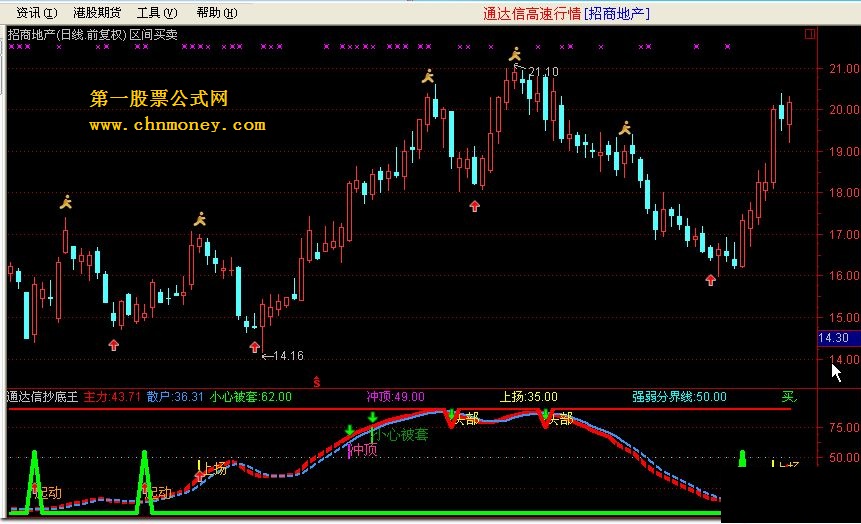
Task: Open the 工具(V) menu
Action: 157,13
